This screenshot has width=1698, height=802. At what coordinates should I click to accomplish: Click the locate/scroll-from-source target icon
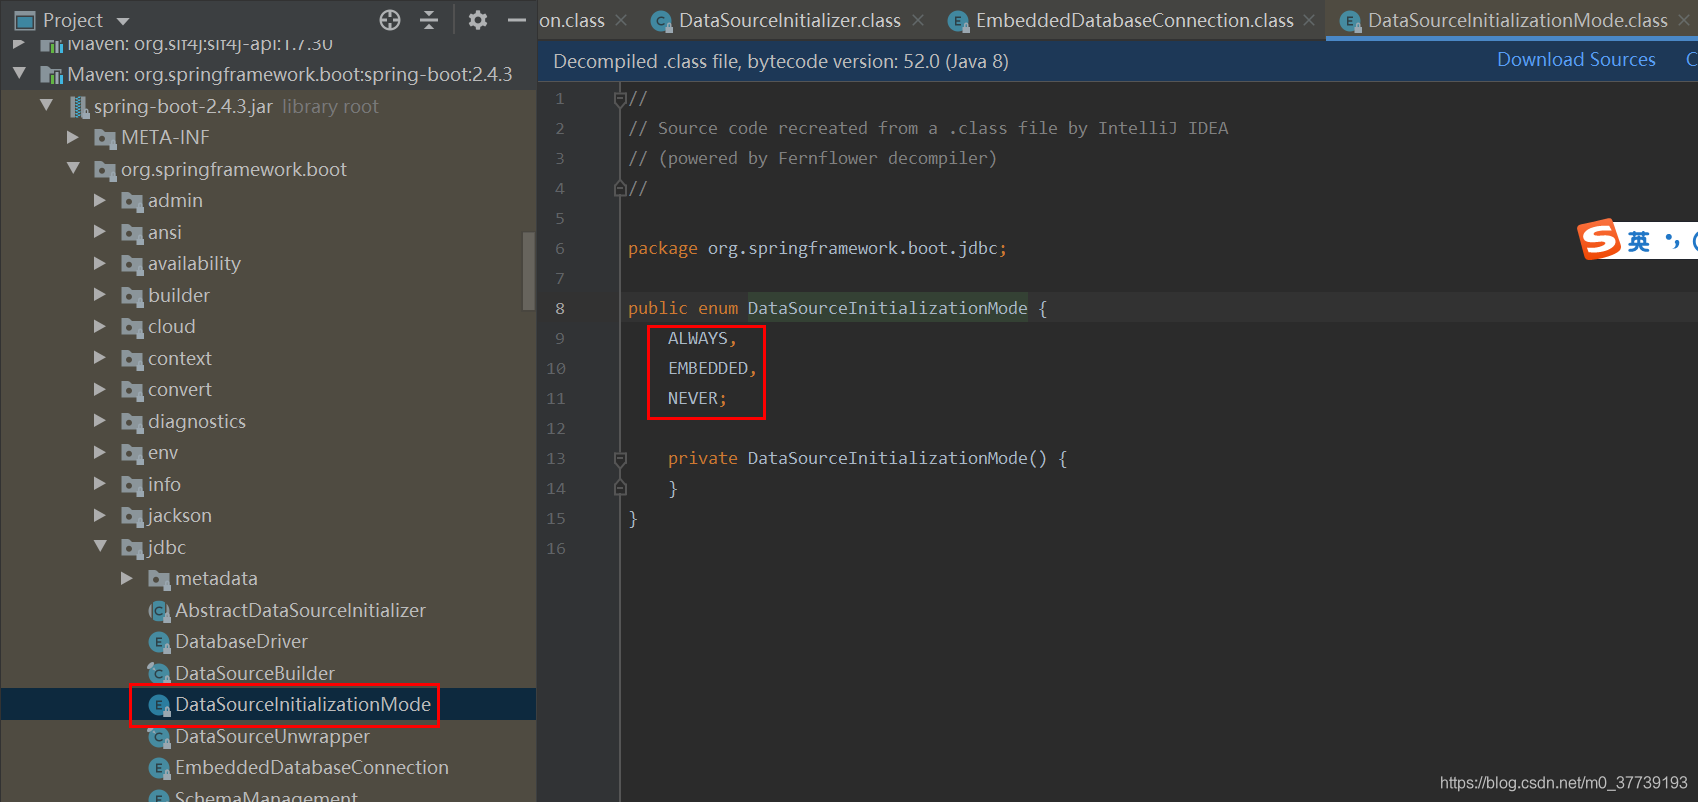click(390, 20)
